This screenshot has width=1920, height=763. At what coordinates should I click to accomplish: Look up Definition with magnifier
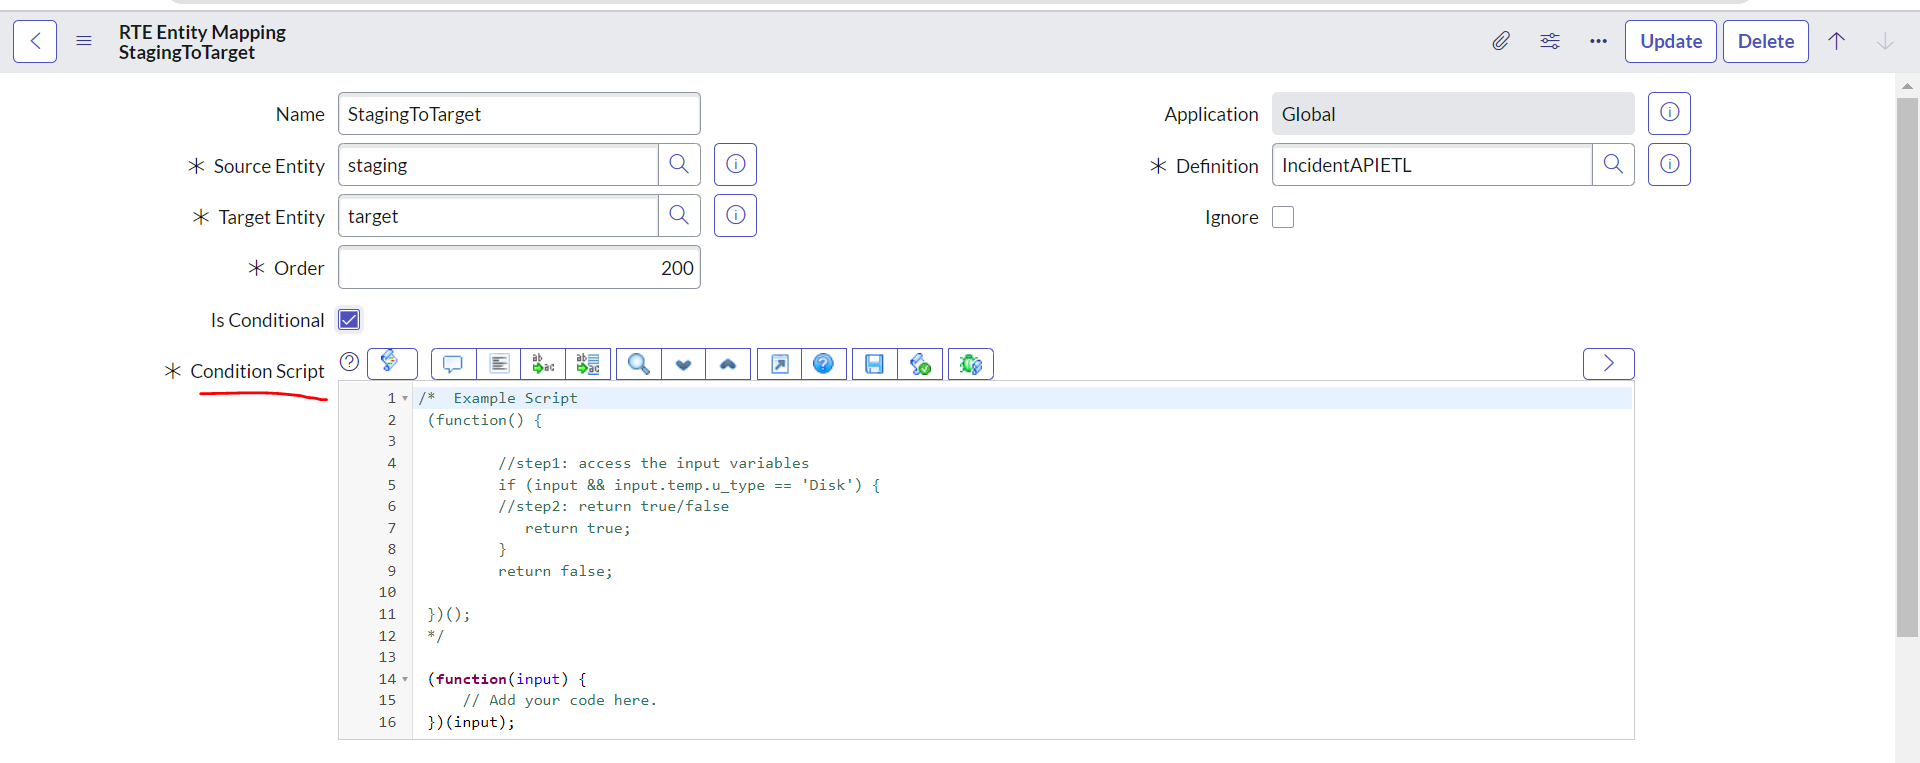coord(1613,164)
